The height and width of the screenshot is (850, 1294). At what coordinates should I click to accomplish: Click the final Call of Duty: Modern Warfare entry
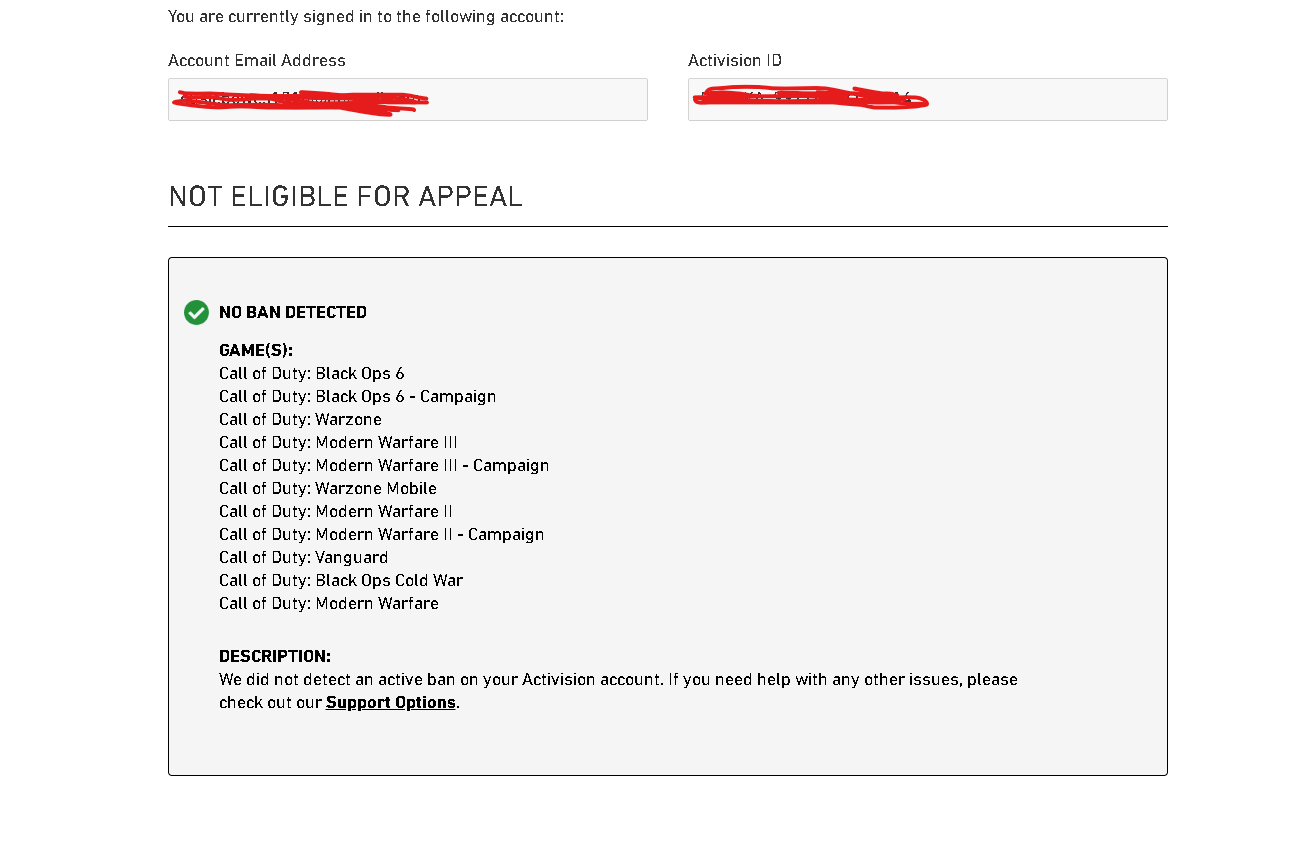(328, 603)
